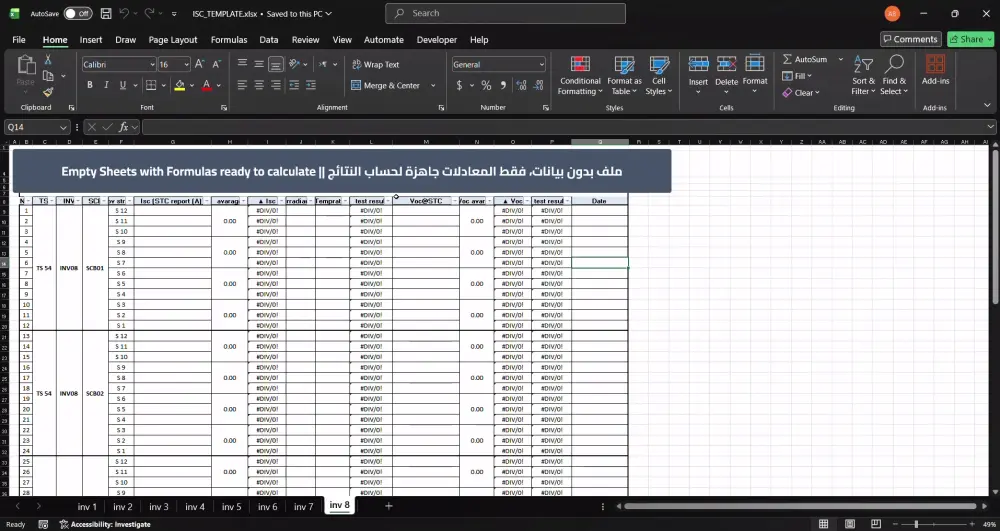
Task: Toggle AutoSave switch on
Action: point(78,13)
